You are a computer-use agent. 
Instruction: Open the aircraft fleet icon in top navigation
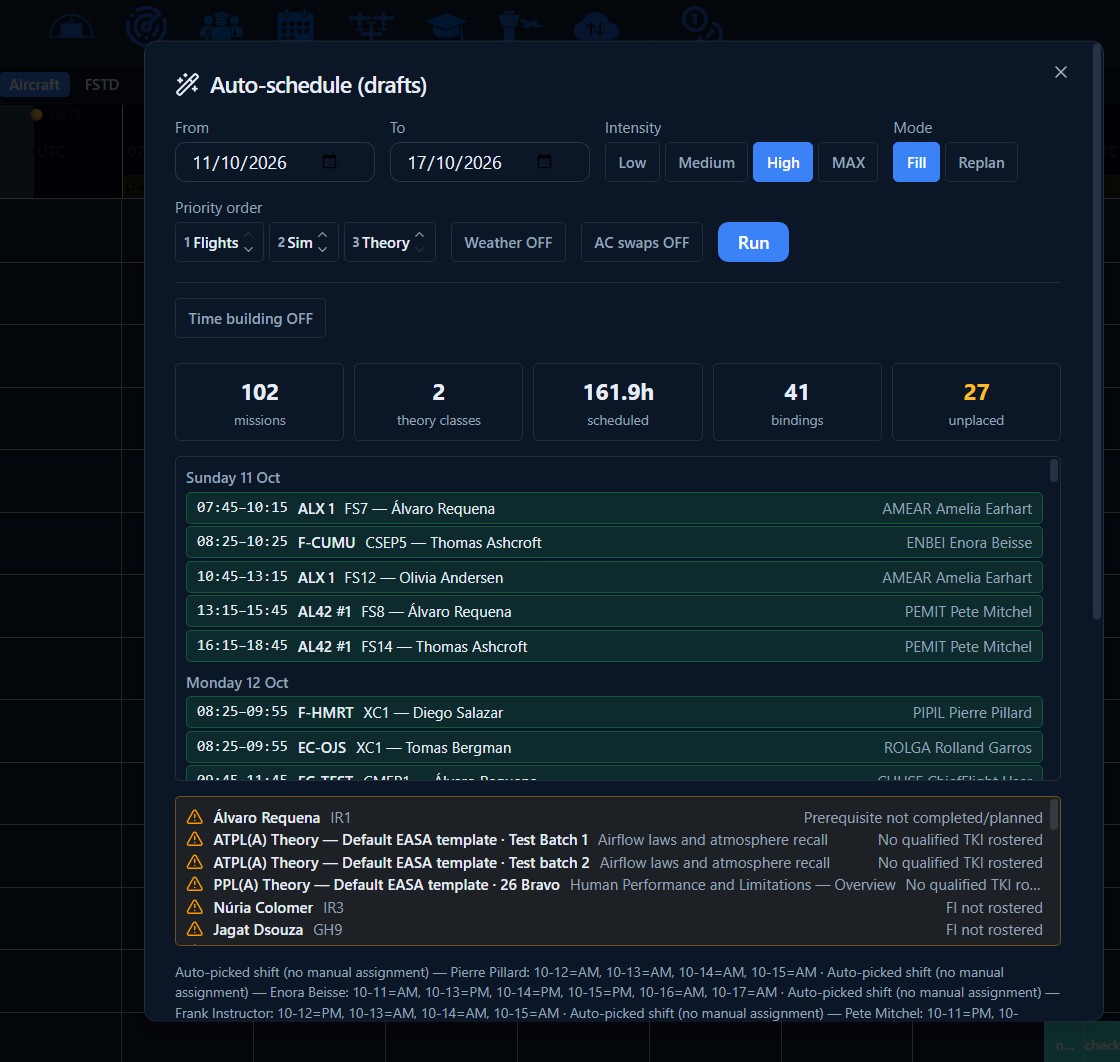[x=371, y=26]
